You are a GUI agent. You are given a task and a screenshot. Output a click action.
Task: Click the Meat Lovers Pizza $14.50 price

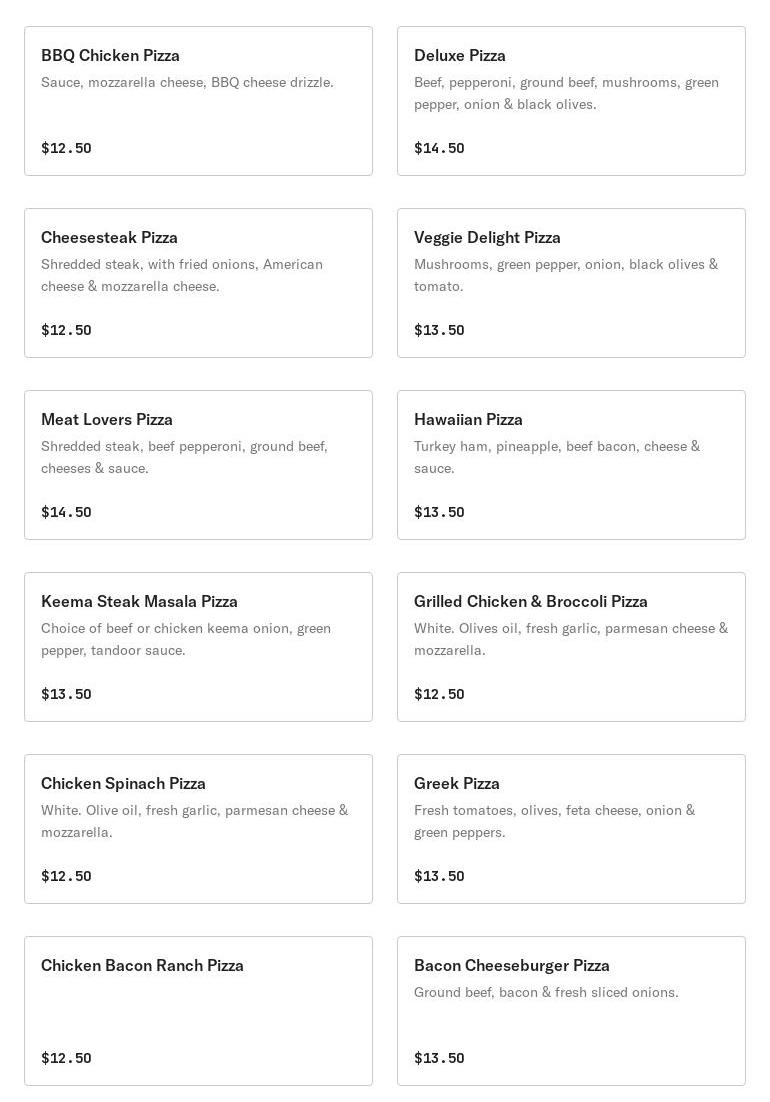pyautogui.click(x=66, y=512)
